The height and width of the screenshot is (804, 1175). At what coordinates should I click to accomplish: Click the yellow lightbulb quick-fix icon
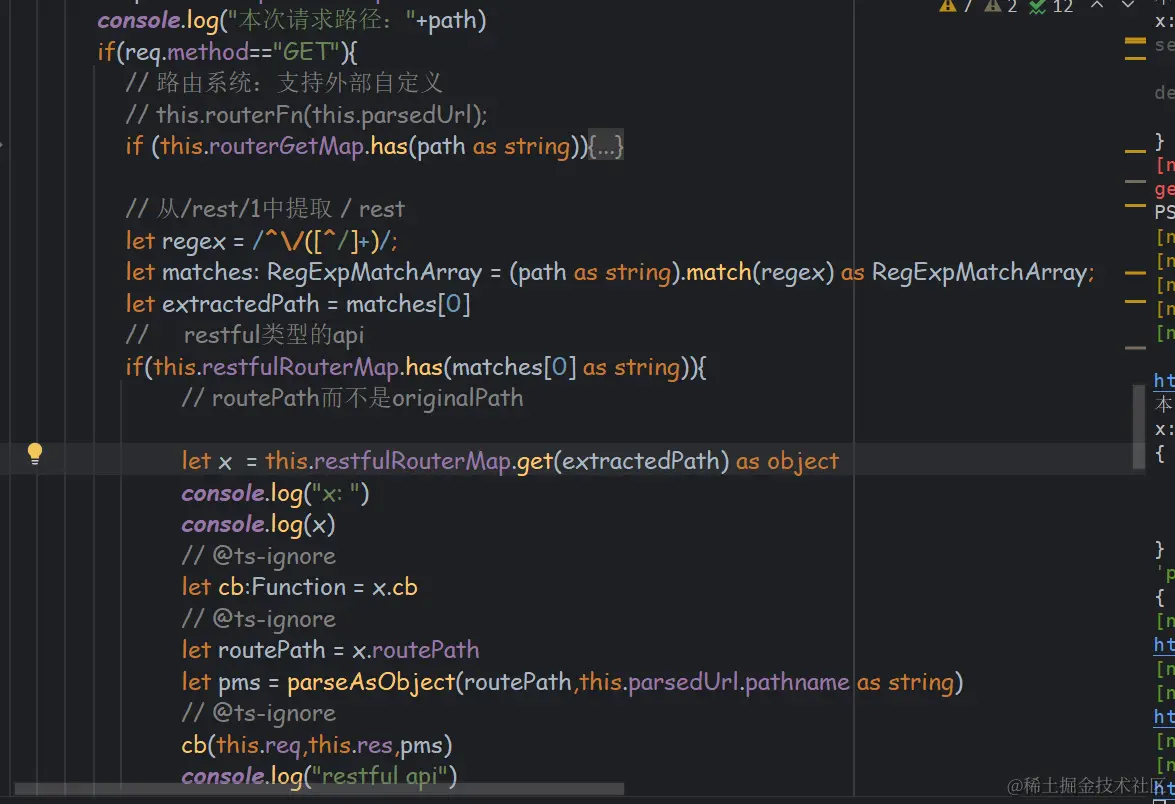coord(34,453)
